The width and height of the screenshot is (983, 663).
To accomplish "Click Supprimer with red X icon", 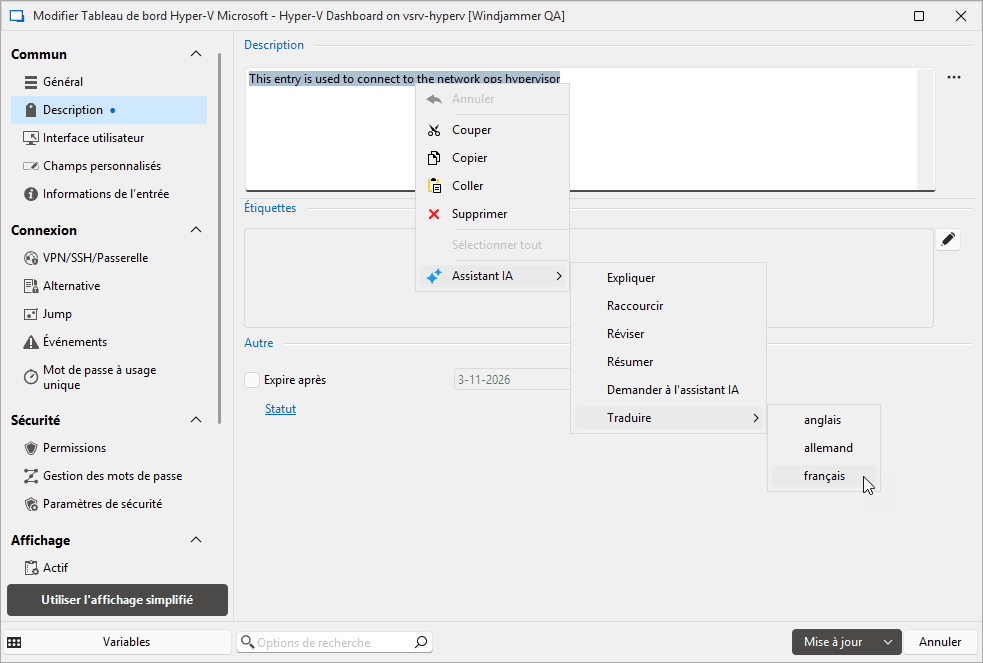I will coord(479,214).
